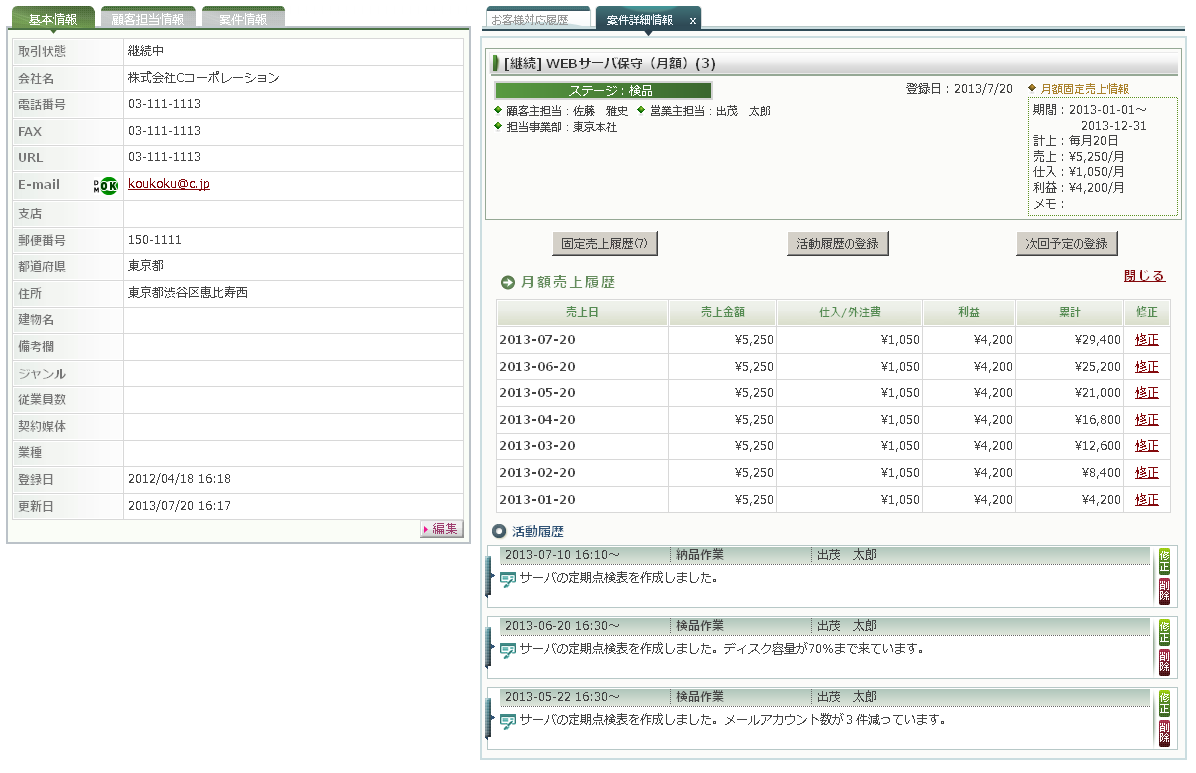1196x773 pixels.
Task: Collapse monthly sales history via 閉じる link
Action: [x=1144, y=276]
